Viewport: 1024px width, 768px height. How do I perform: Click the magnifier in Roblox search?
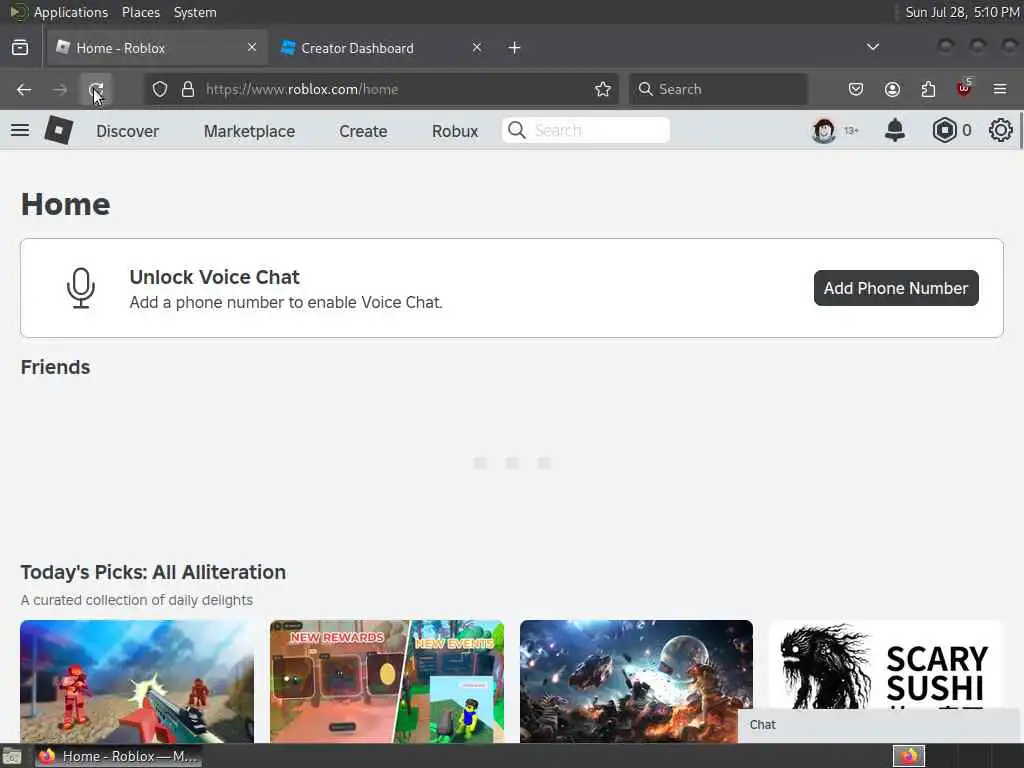(517, 130)
